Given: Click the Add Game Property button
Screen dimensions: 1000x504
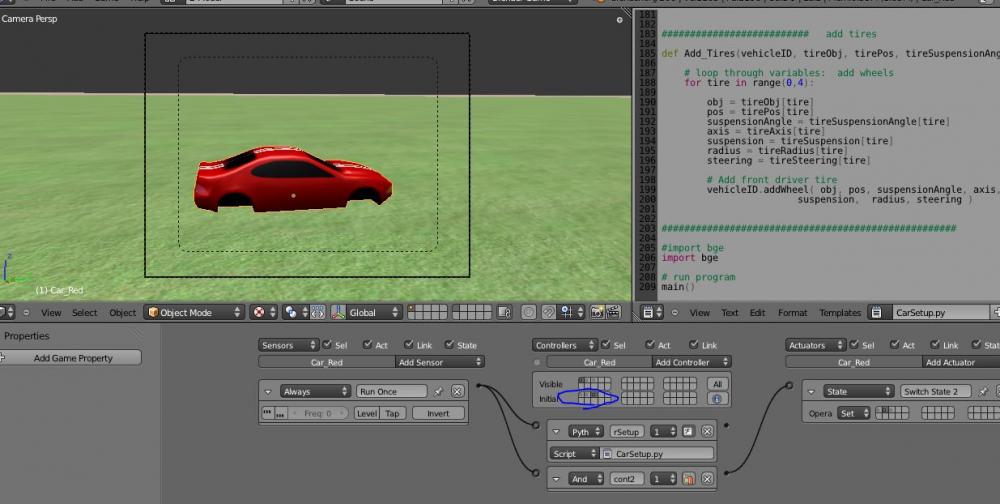Looking at the screenshot, I should pyautogui.click(x=73, y=358).
